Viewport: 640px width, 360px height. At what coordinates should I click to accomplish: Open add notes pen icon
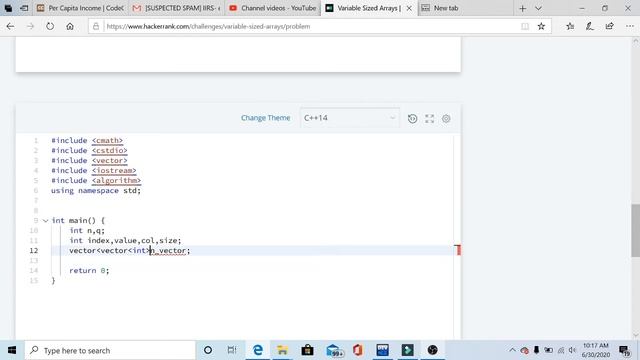point(590,26)
